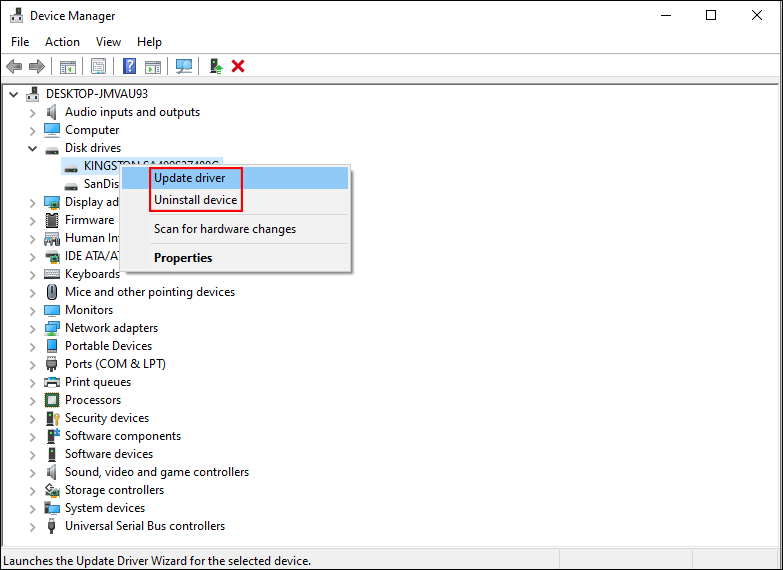The width and height of the screenshot is (783, 570).
Task: Select the Ports (COM & LPT) label
Action: pyautogui.click(x=115, y=364)
